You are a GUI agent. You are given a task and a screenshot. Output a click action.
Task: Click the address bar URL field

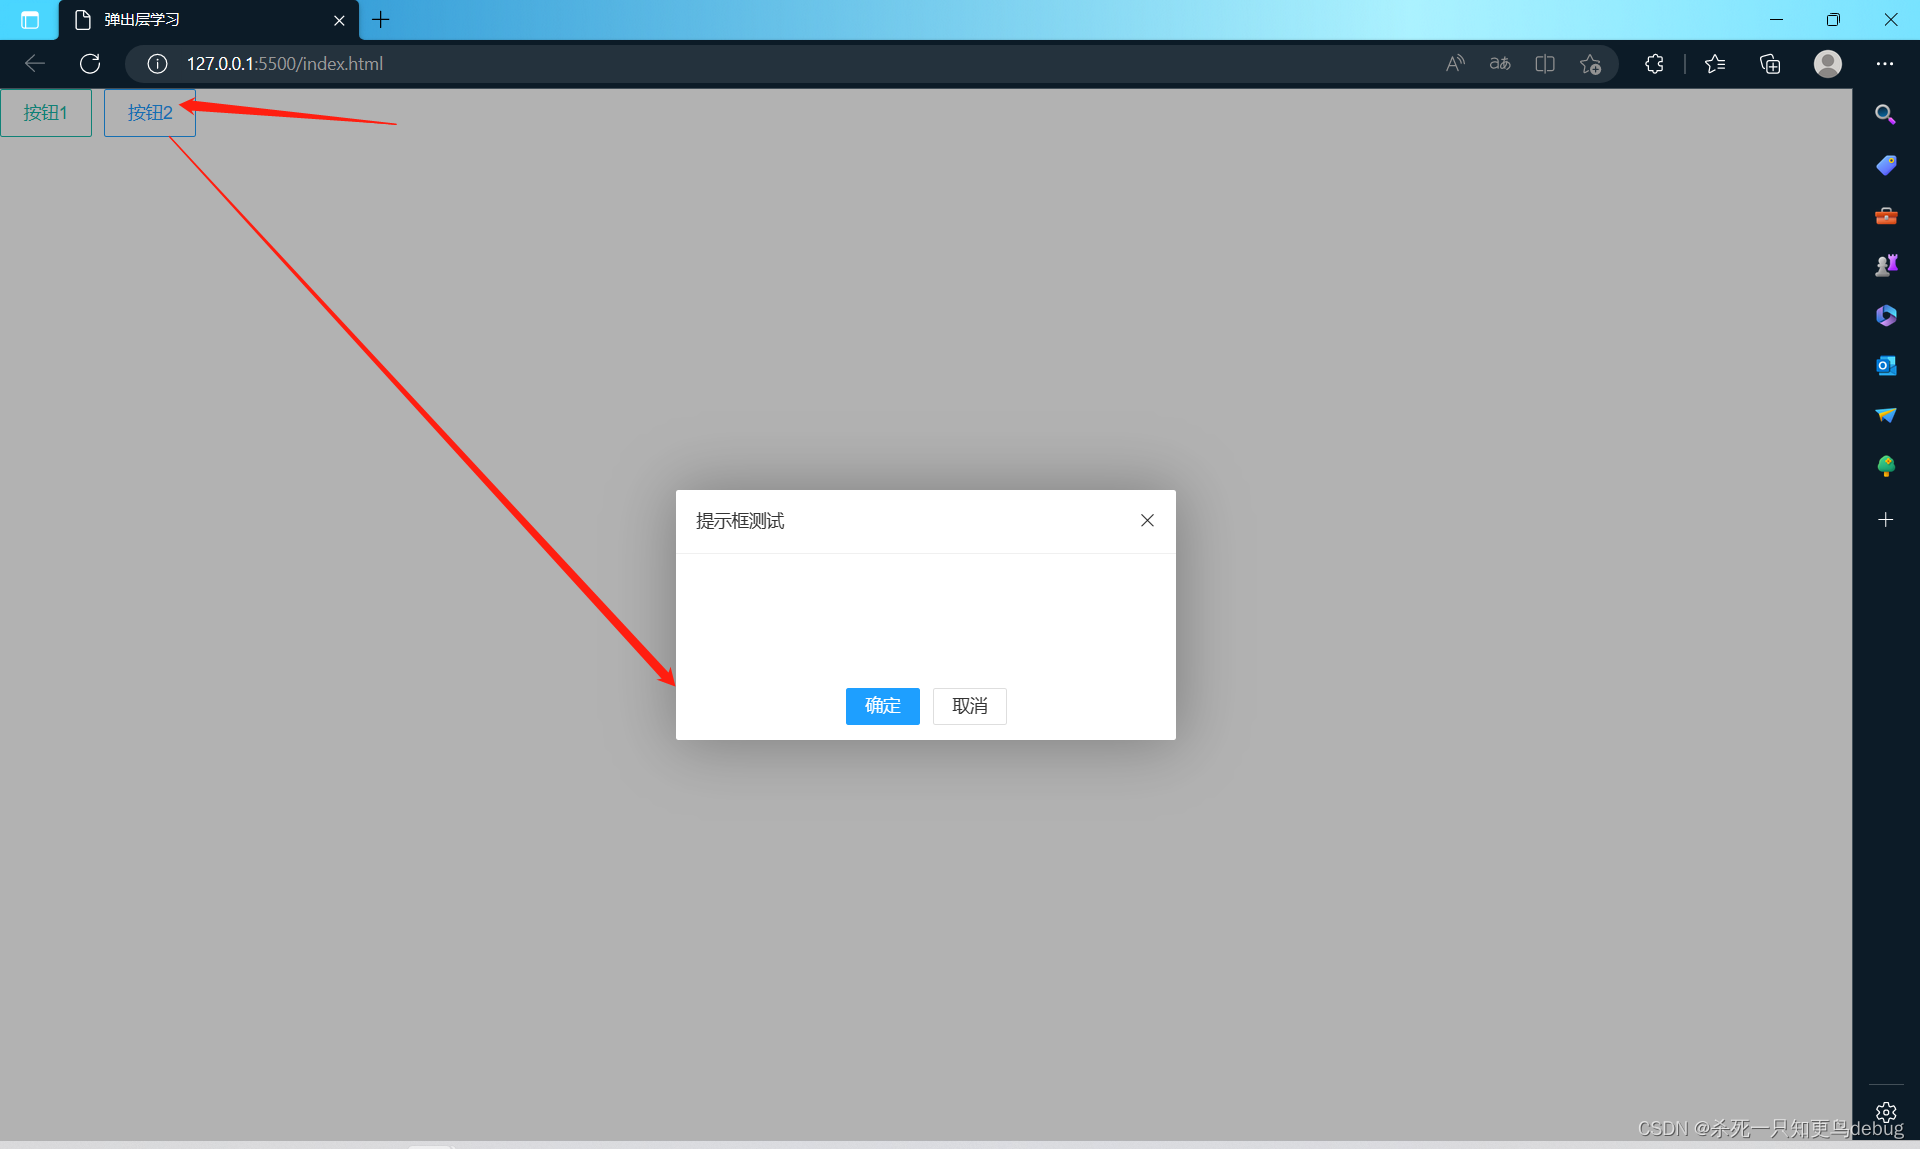click(x=700, y=64)
